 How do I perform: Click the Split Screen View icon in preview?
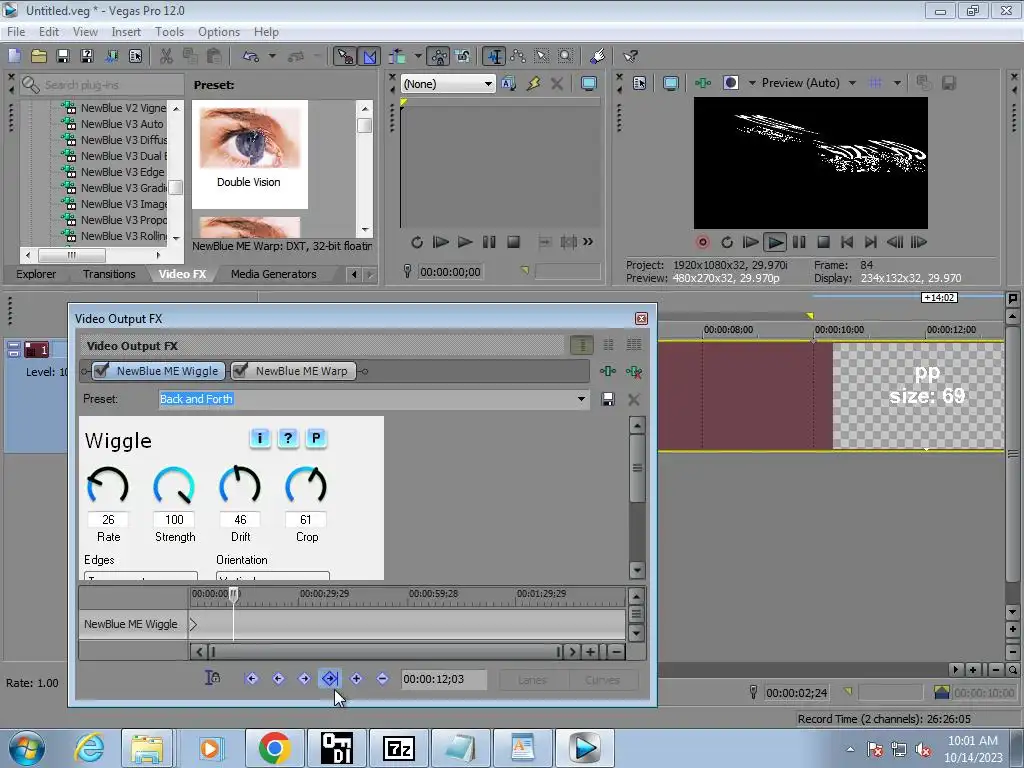click(731, 83)
